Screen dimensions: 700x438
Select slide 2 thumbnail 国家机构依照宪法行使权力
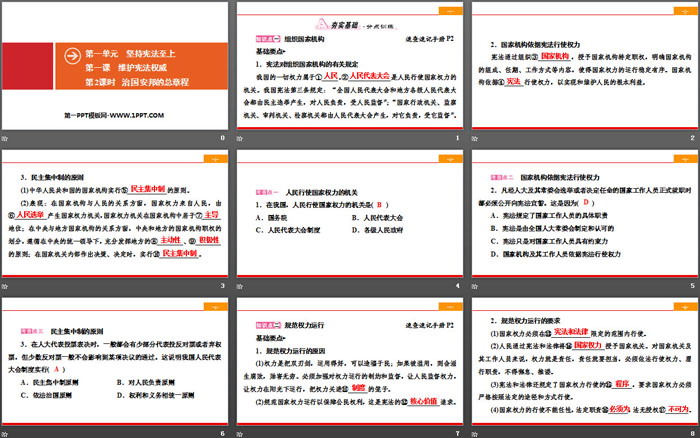point(585,66)
